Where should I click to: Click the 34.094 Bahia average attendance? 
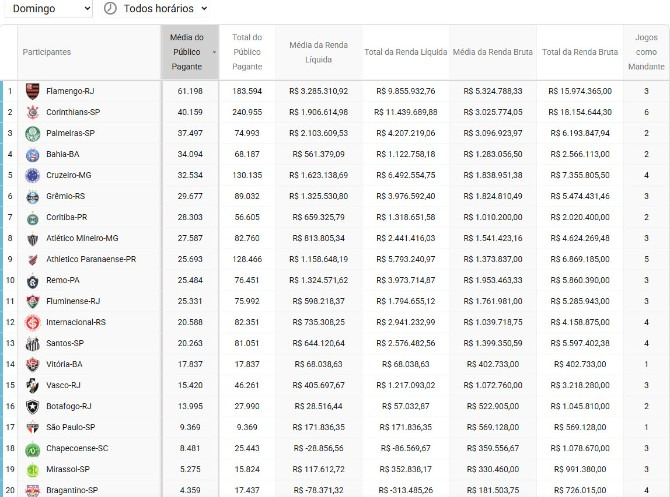pyautogui.click(x=190, y=154)
